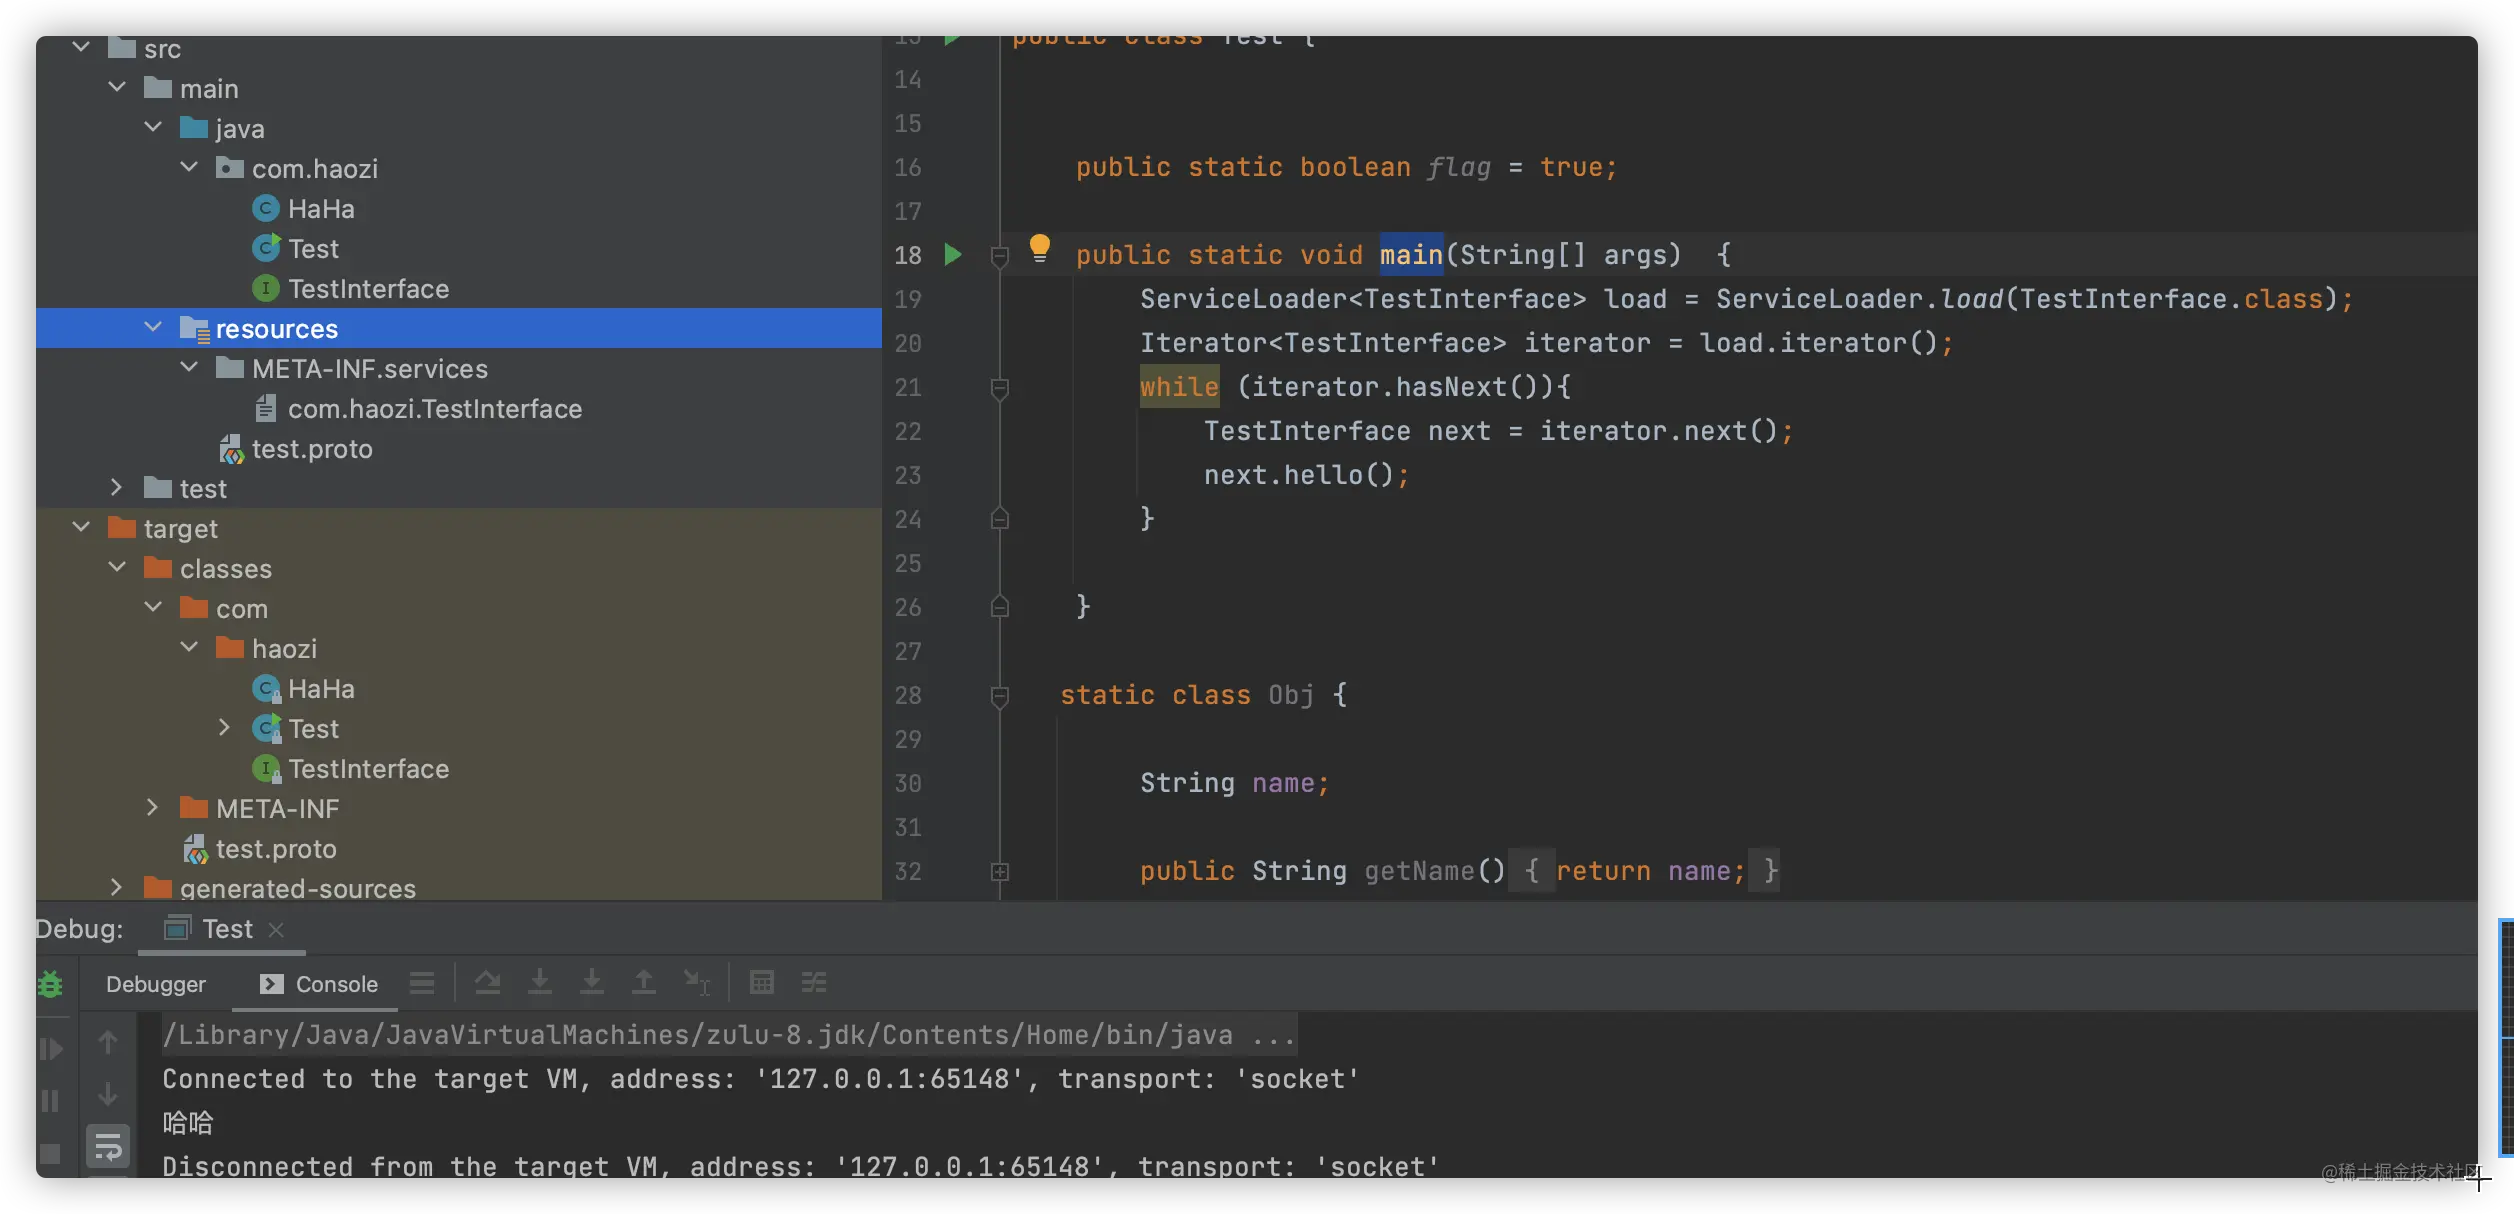Switch to the Debugger tab
The image size is (2514, 1214).
(x=156, y=985)
